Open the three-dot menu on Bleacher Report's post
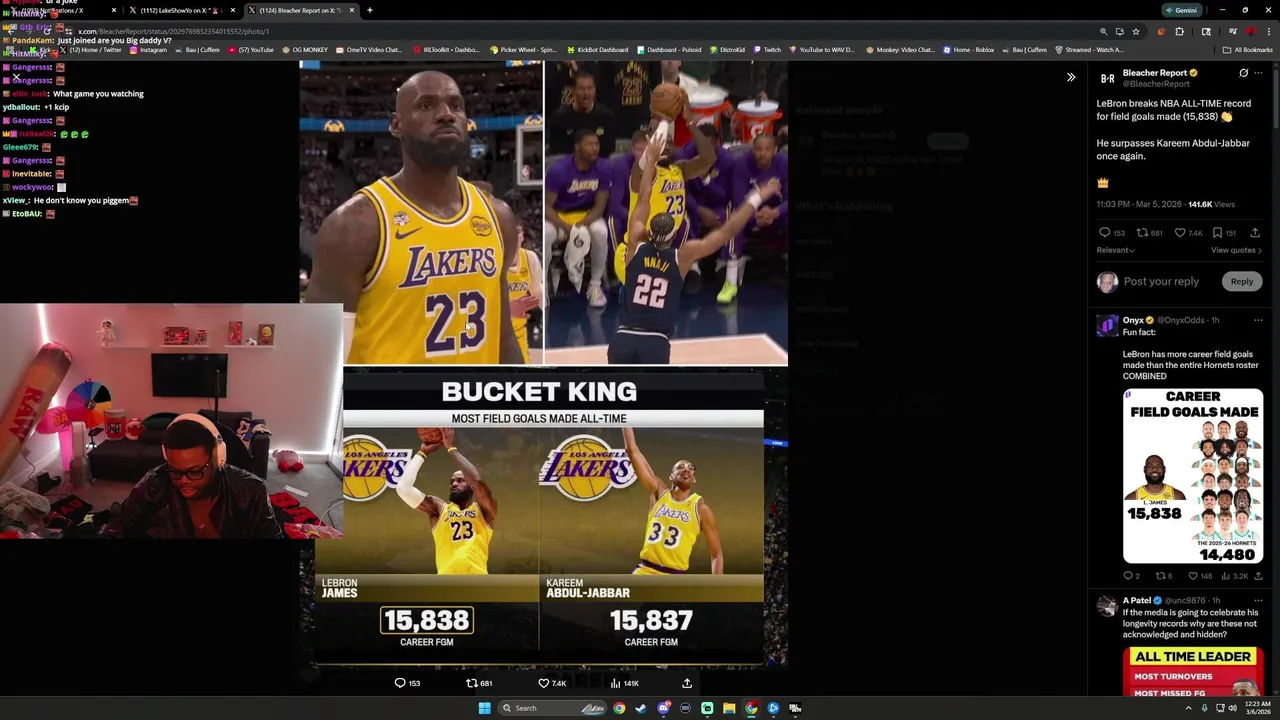Image resolution: width=1280 pixels, height=720 pixels. click(x=1258, y=73)
